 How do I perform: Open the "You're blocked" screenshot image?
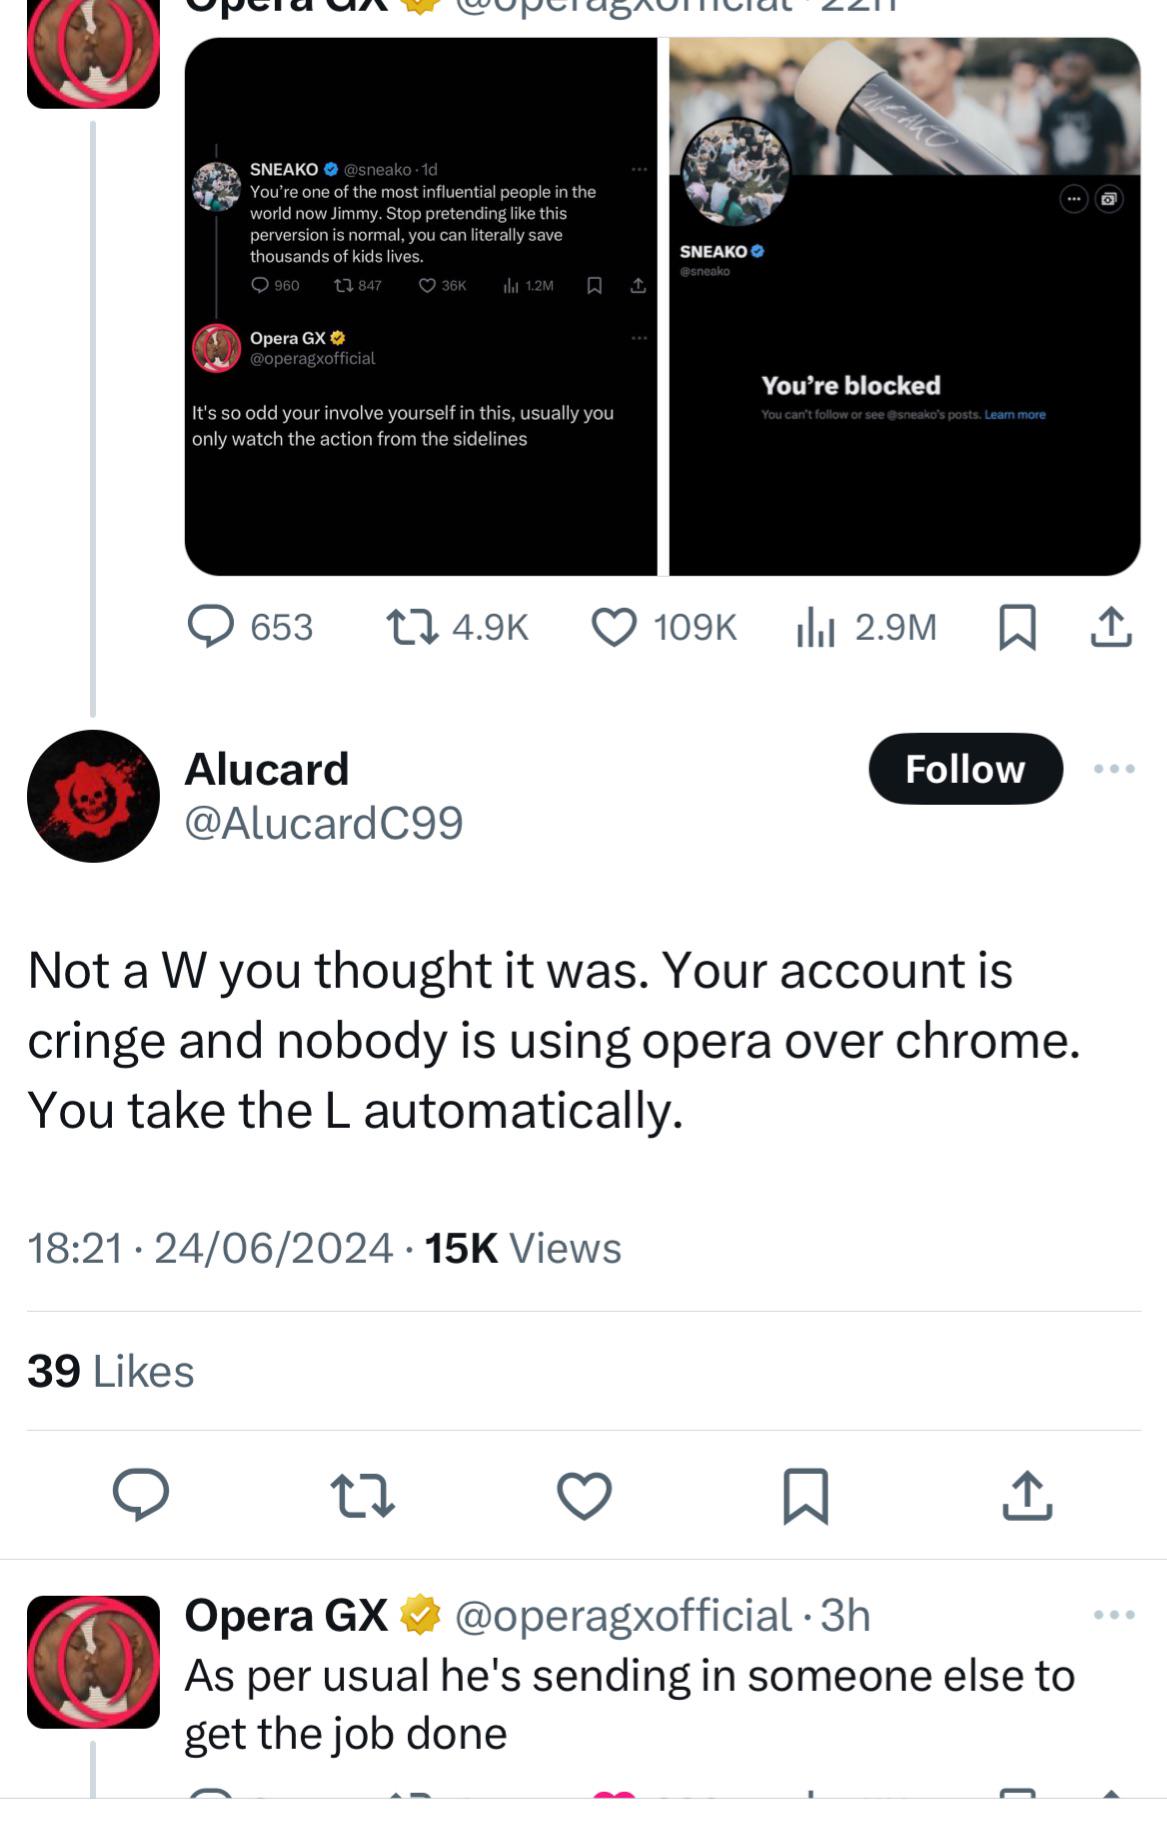click(x=904, y=306)
